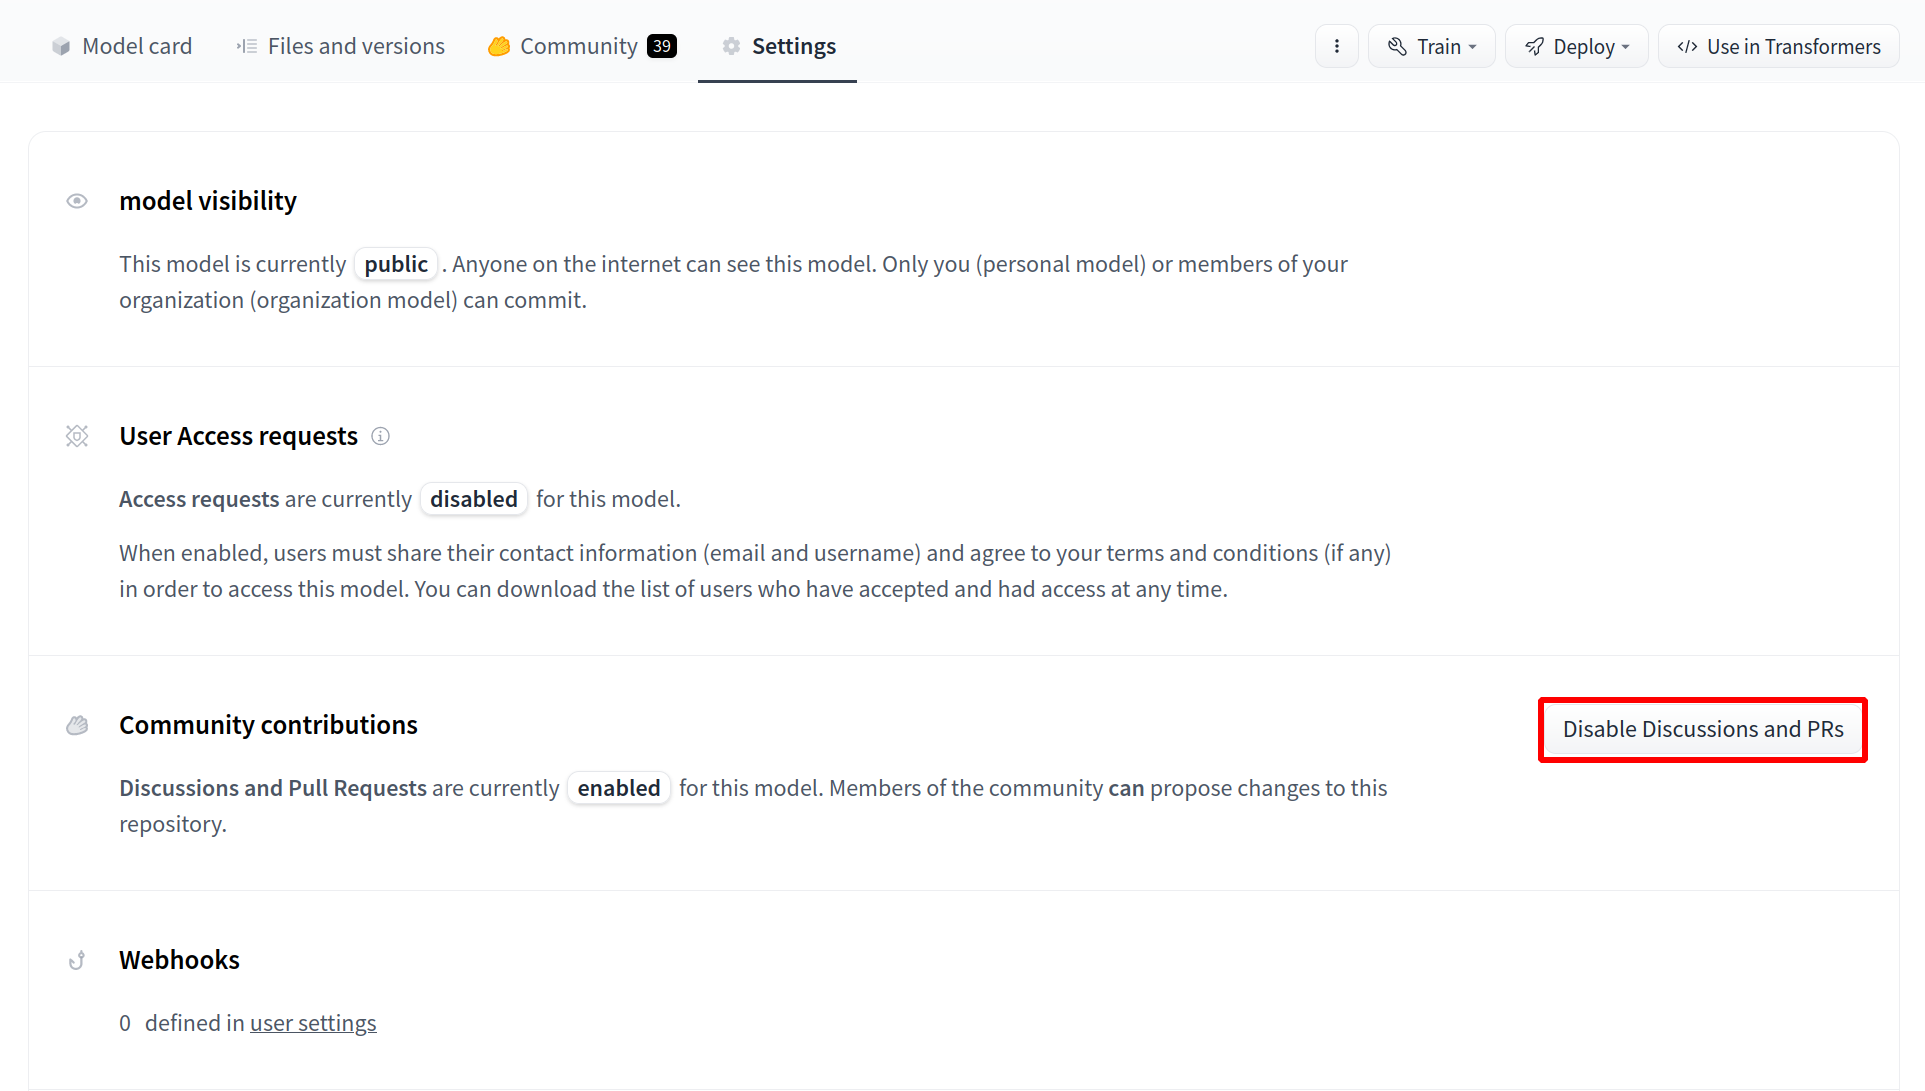1925x1091 pixels.
Task: Open the Community tab
Action: pos(578,47)
